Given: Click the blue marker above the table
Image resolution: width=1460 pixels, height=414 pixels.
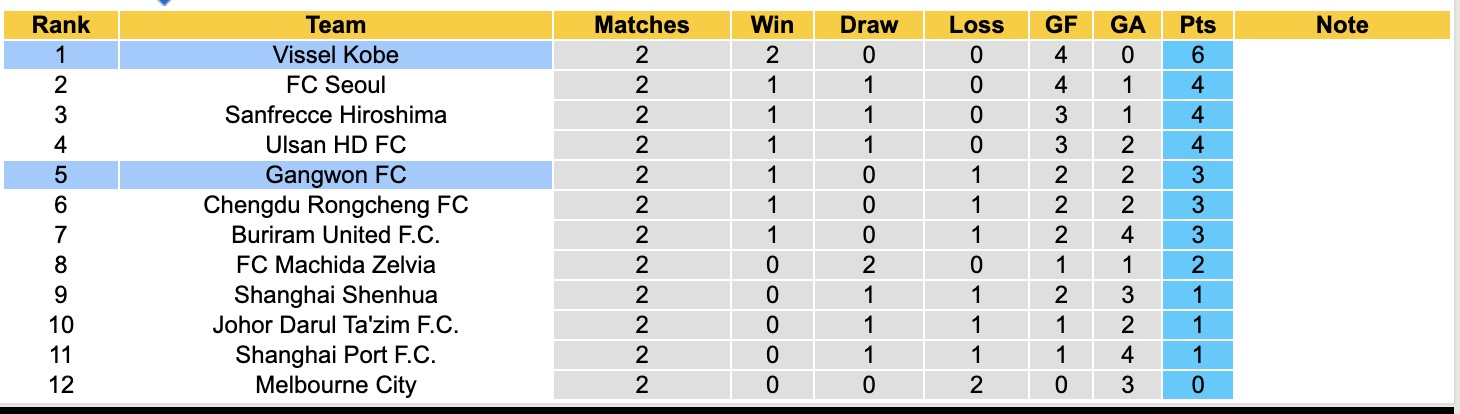Looking at the screenshot, I should click(166, 3).
